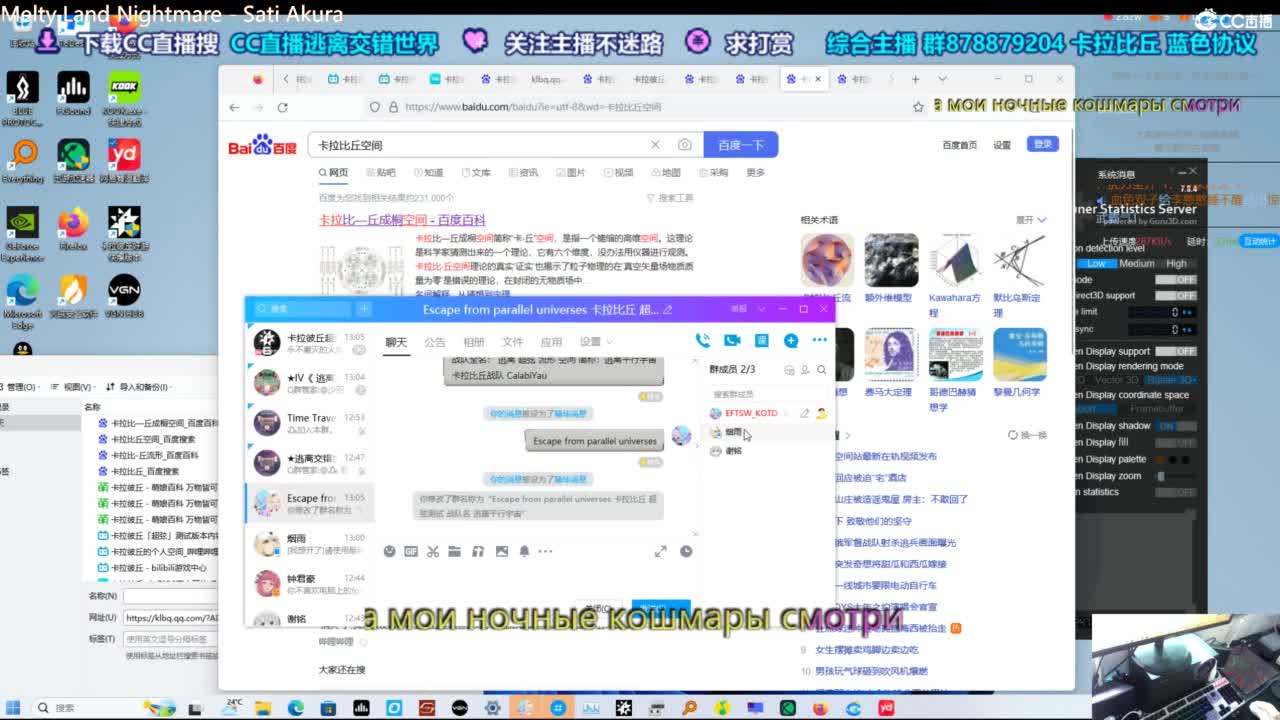Select High detection level
The image size is (1280, 720).
(x=1177, y=264)
